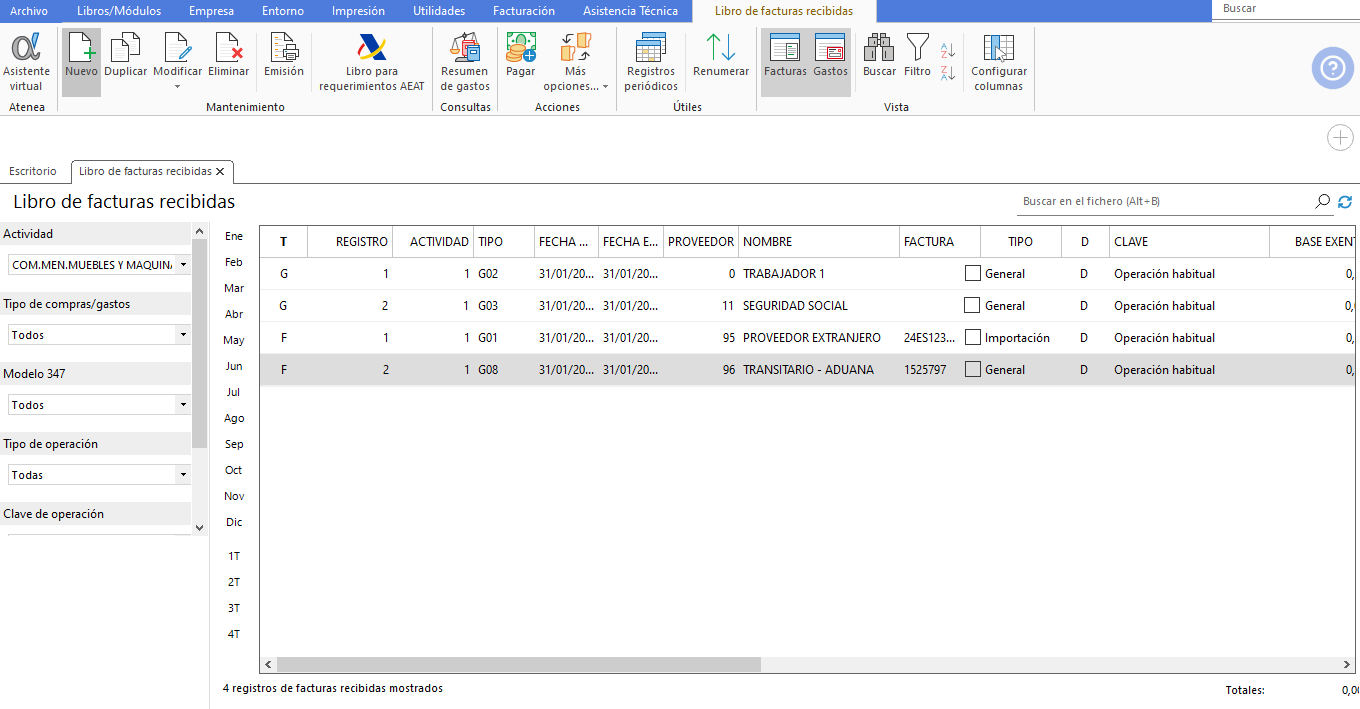Screen dimensions: 1360x709
Task: Filter by fourth quarter 4T
Action: click(234, 634)
